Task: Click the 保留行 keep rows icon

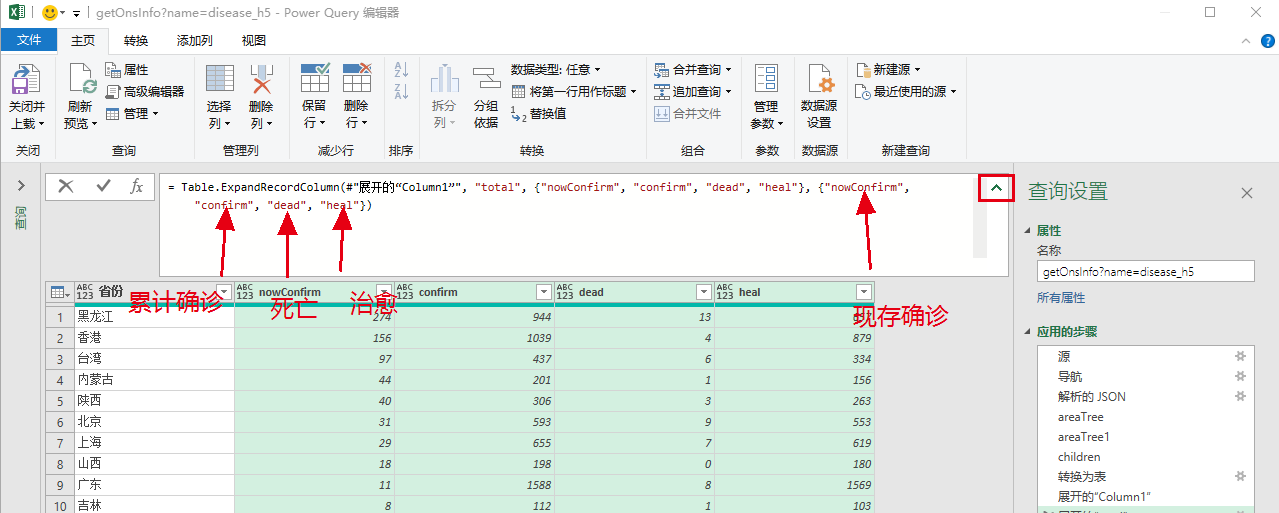Action: point(314,80)
